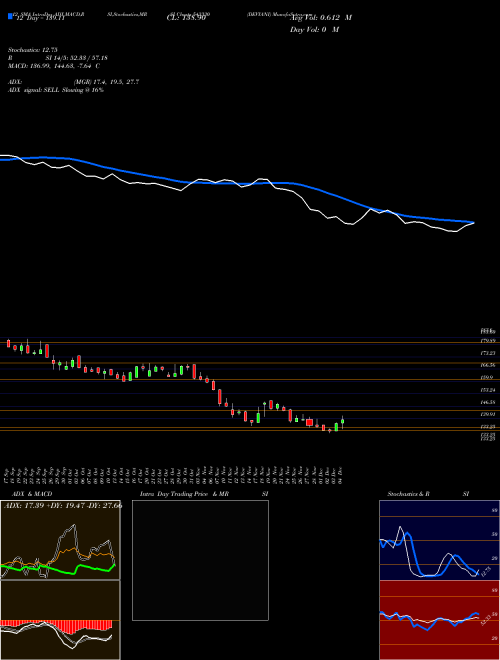500x660 pixels.
Task: Click the '139.91' price axis label
Action: point(488,415)
